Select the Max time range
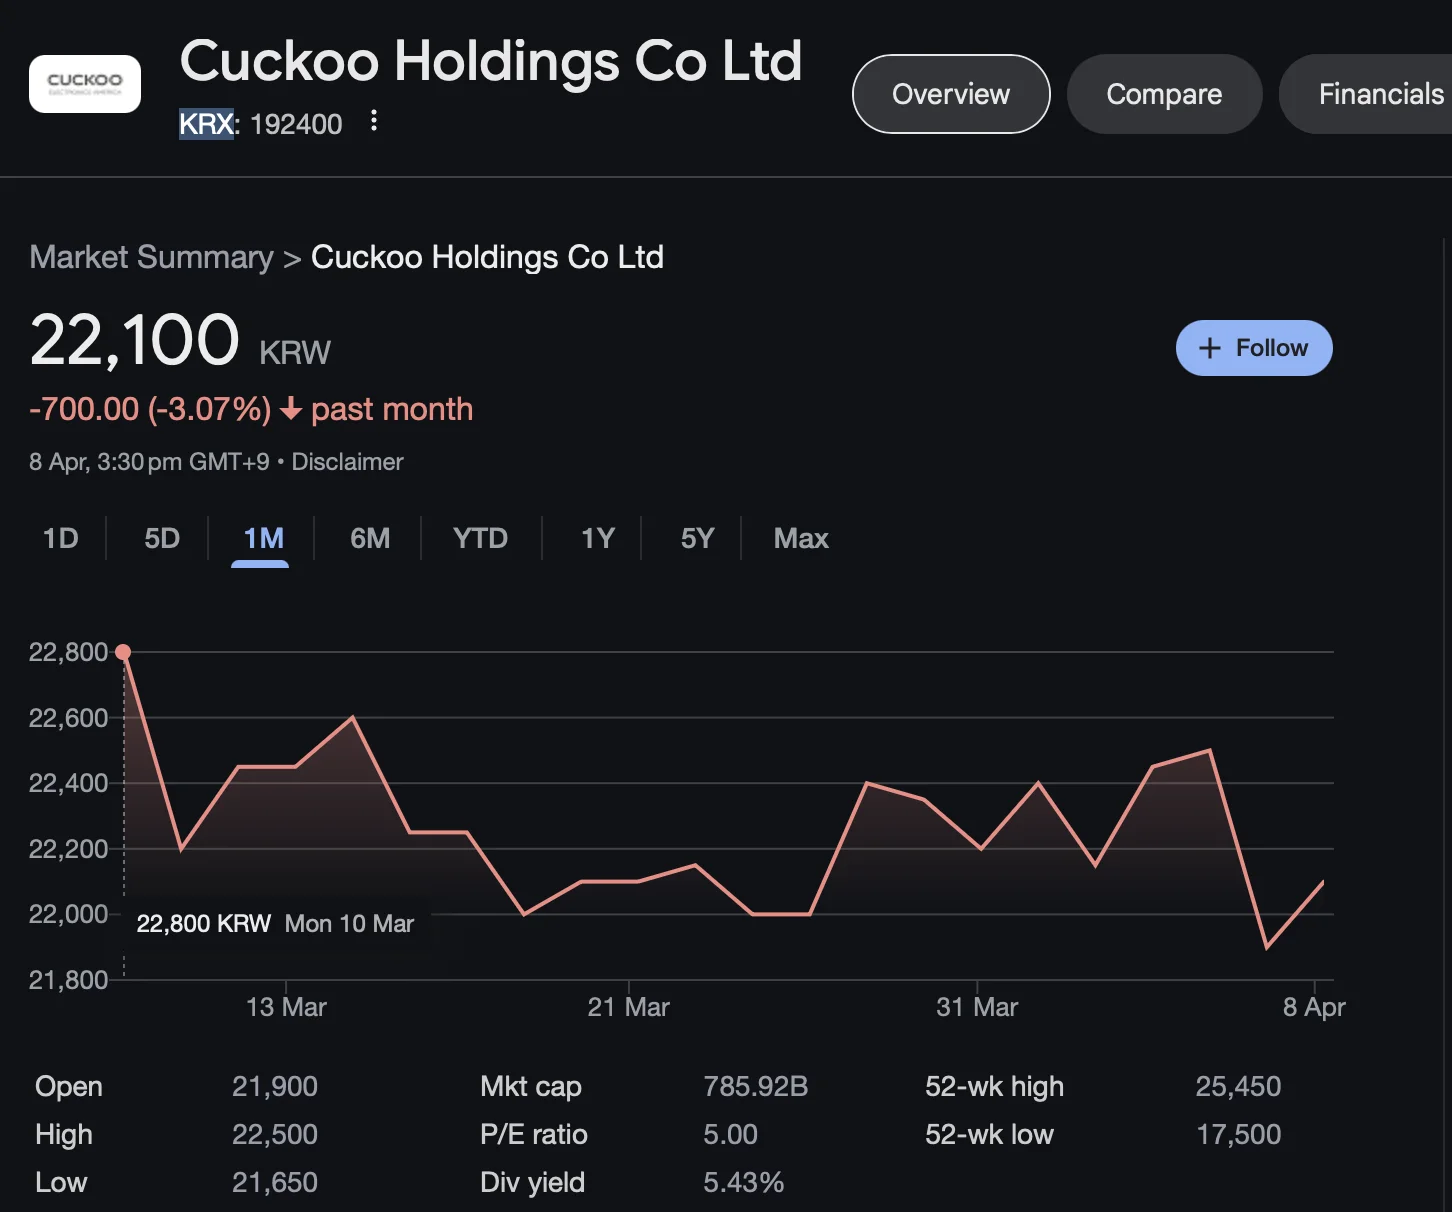 click(x=801, y=539)
